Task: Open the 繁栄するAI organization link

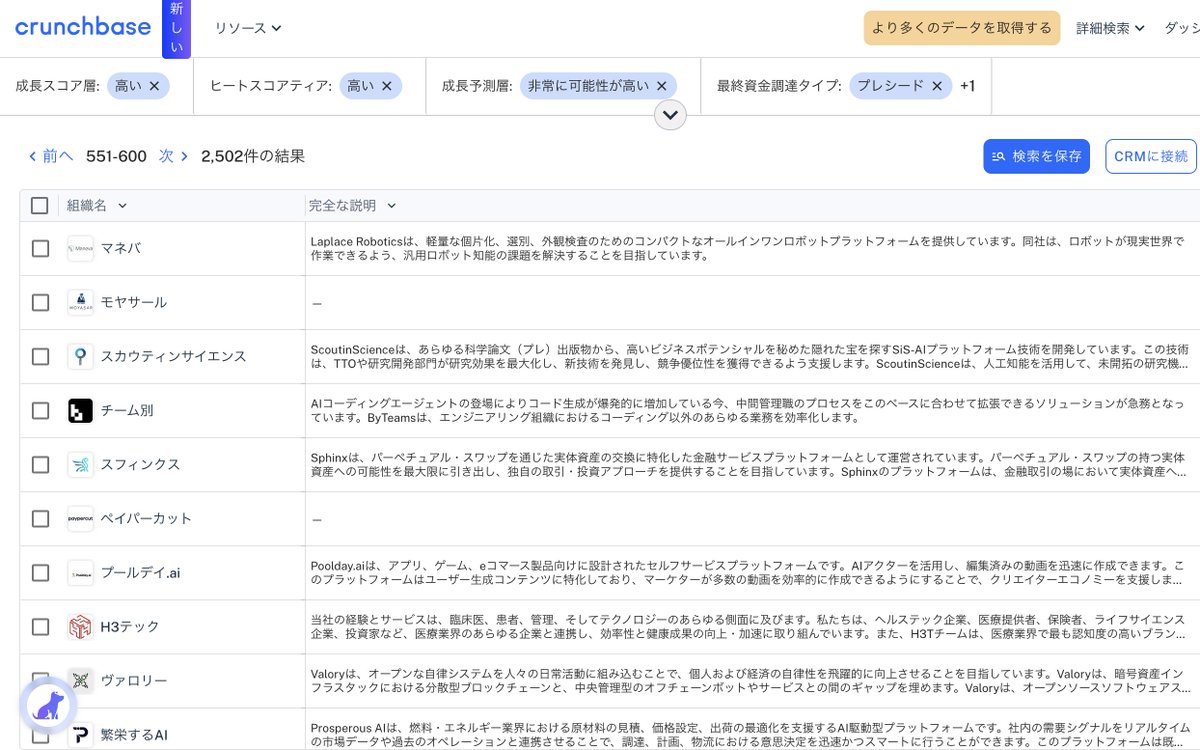Action: [134, 734]
